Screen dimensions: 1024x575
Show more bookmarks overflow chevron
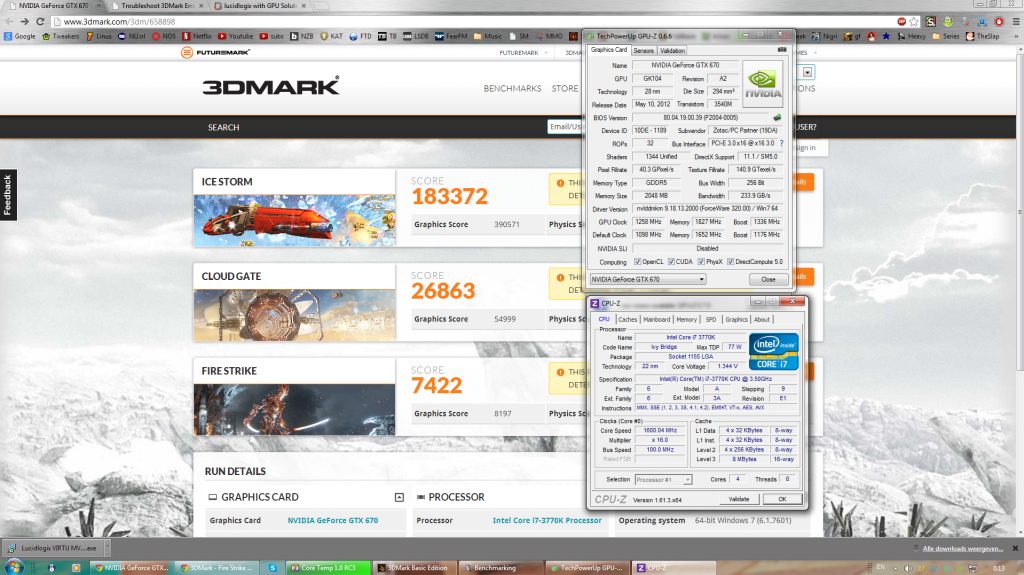1017,37
